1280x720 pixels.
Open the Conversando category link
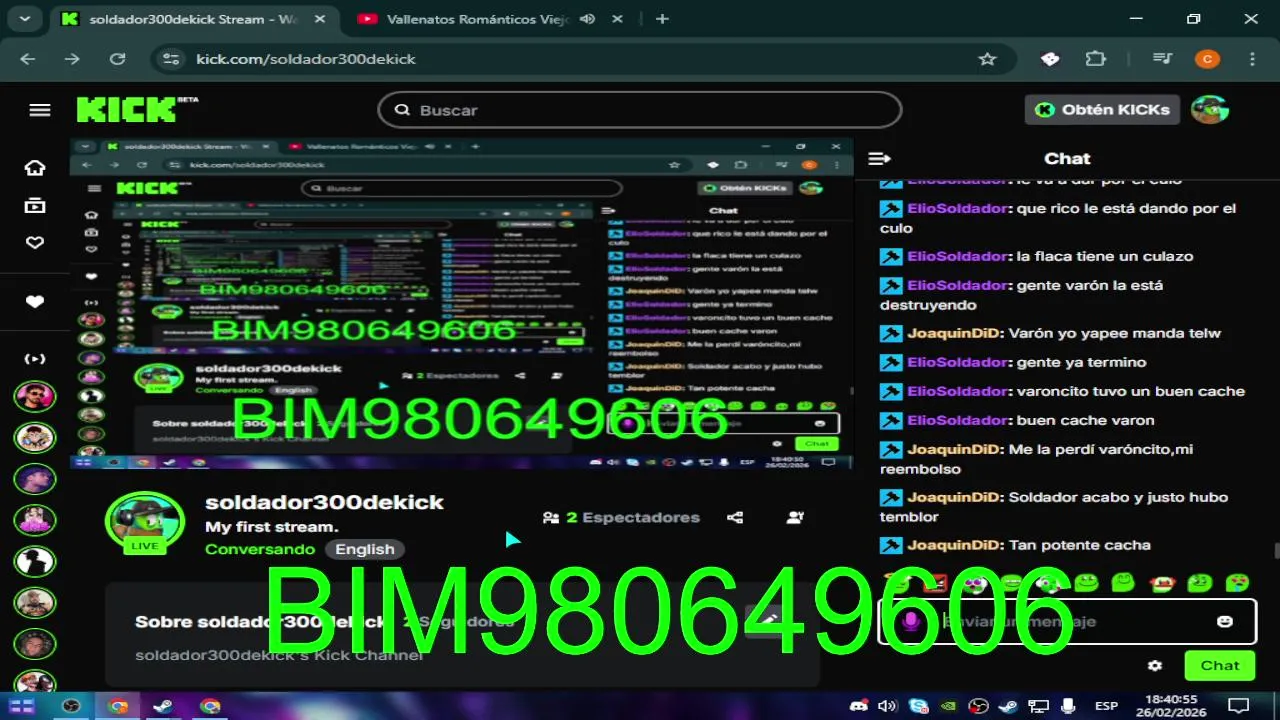coord(260,549)
